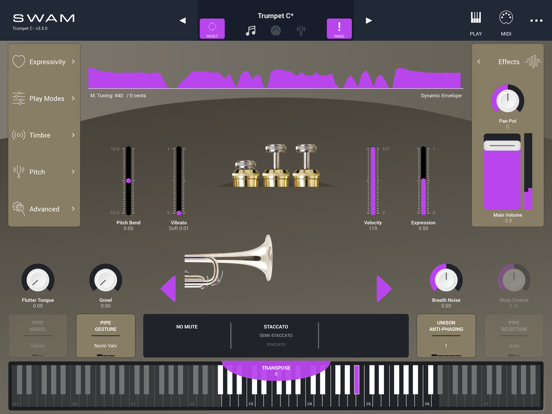
Task: Toggle the Pipe Gesture Norm Valv option
Action: 106,335
